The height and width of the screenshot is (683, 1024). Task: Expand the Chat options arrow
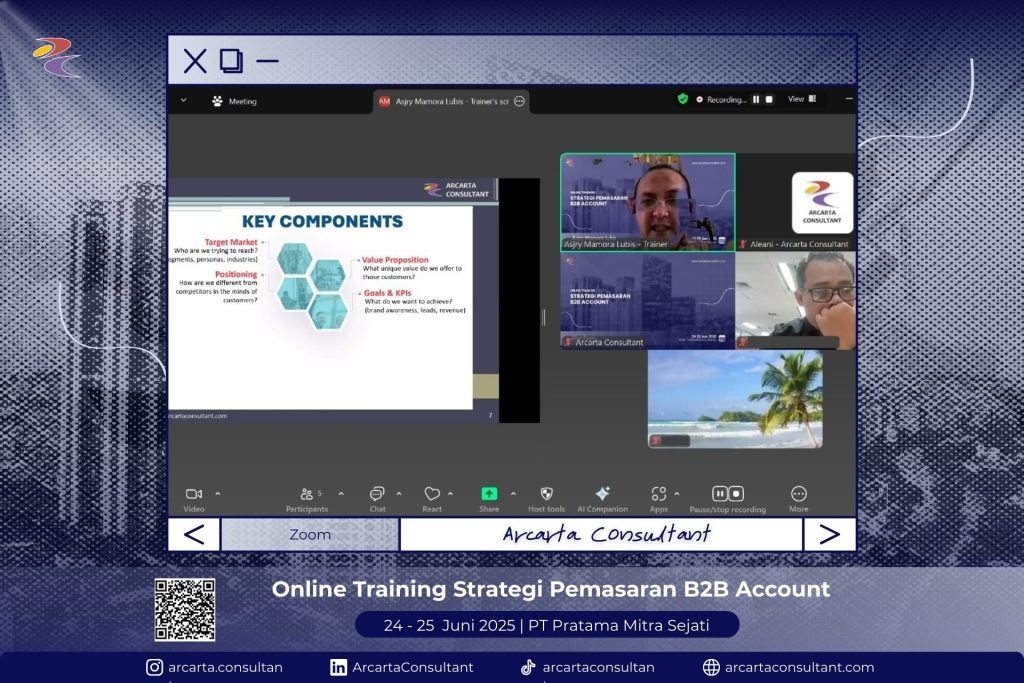pos(399,493)
